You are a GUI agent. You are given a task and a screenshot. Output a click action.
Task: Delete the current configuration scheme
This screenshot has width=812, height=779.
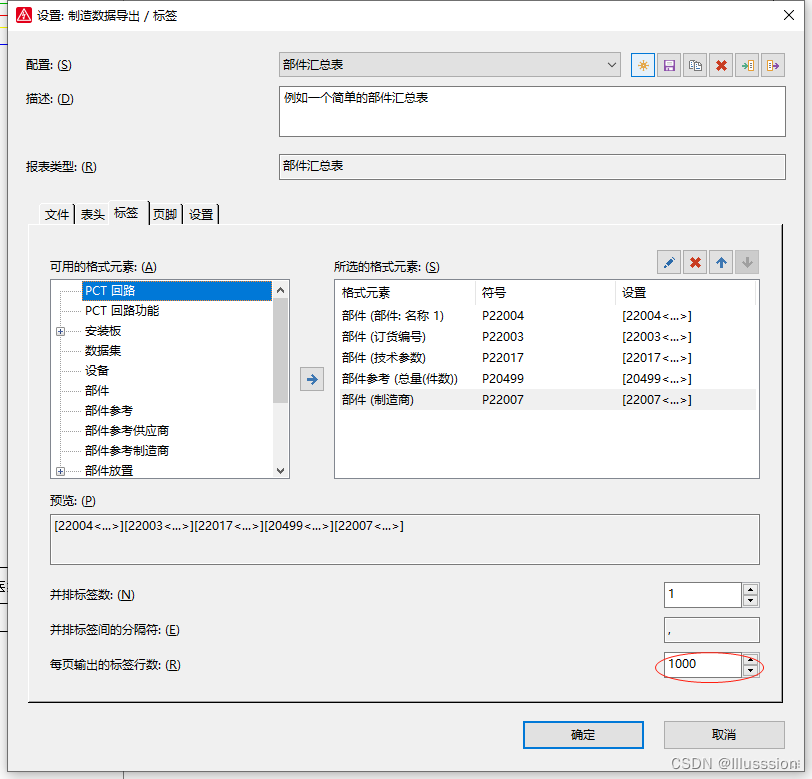(721, 65)
